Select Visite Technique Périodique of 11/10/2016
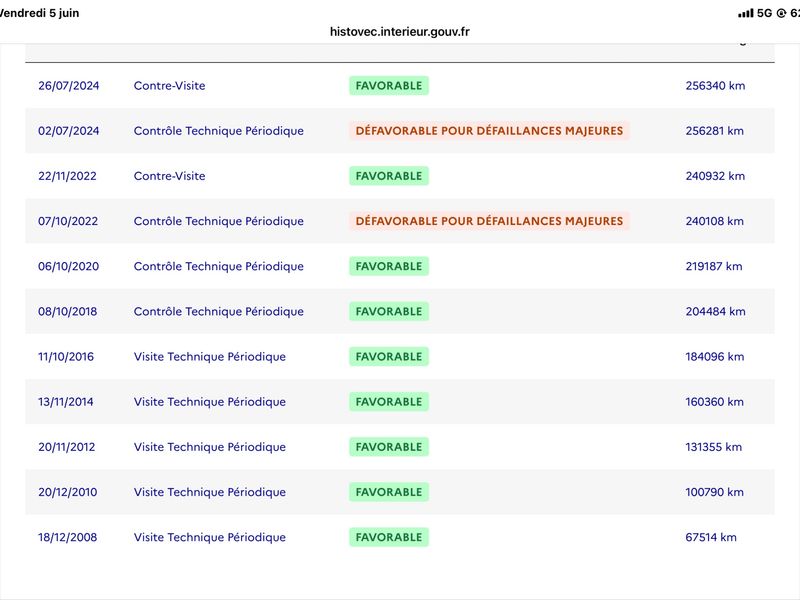The width and height of the screenshot is (800, 600). tap(210, 357)
